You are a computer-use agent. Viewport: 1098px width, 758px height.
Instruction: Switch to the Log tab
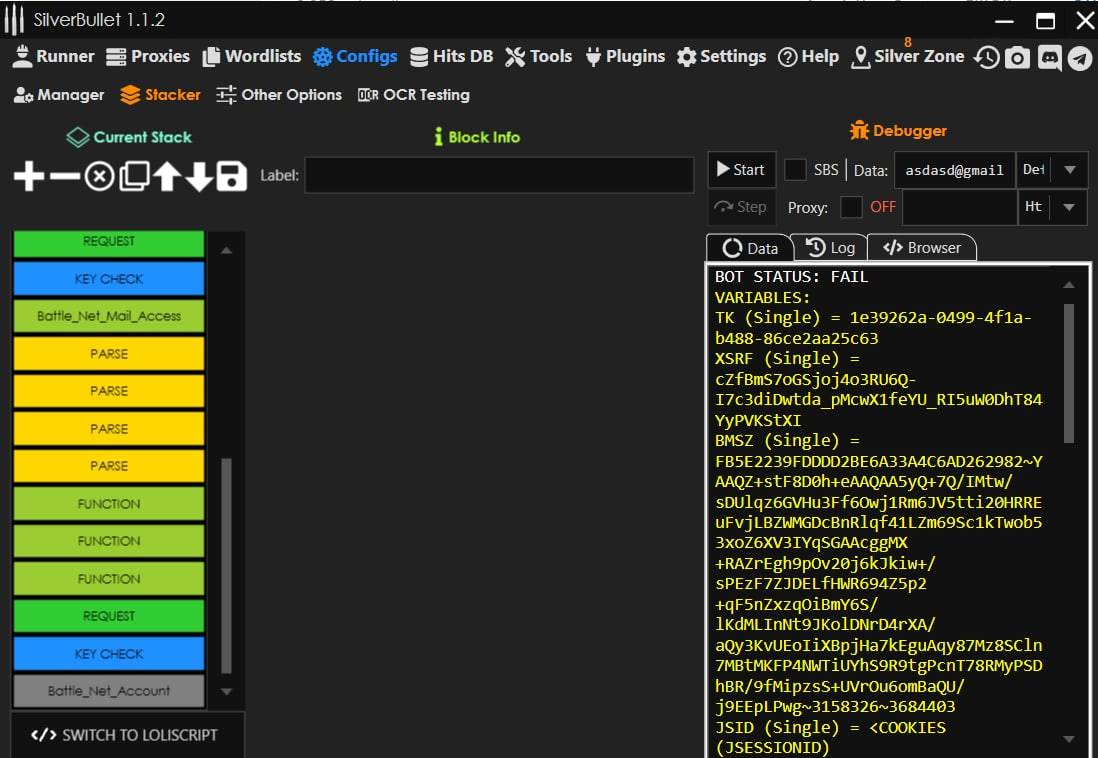point(830,248)
